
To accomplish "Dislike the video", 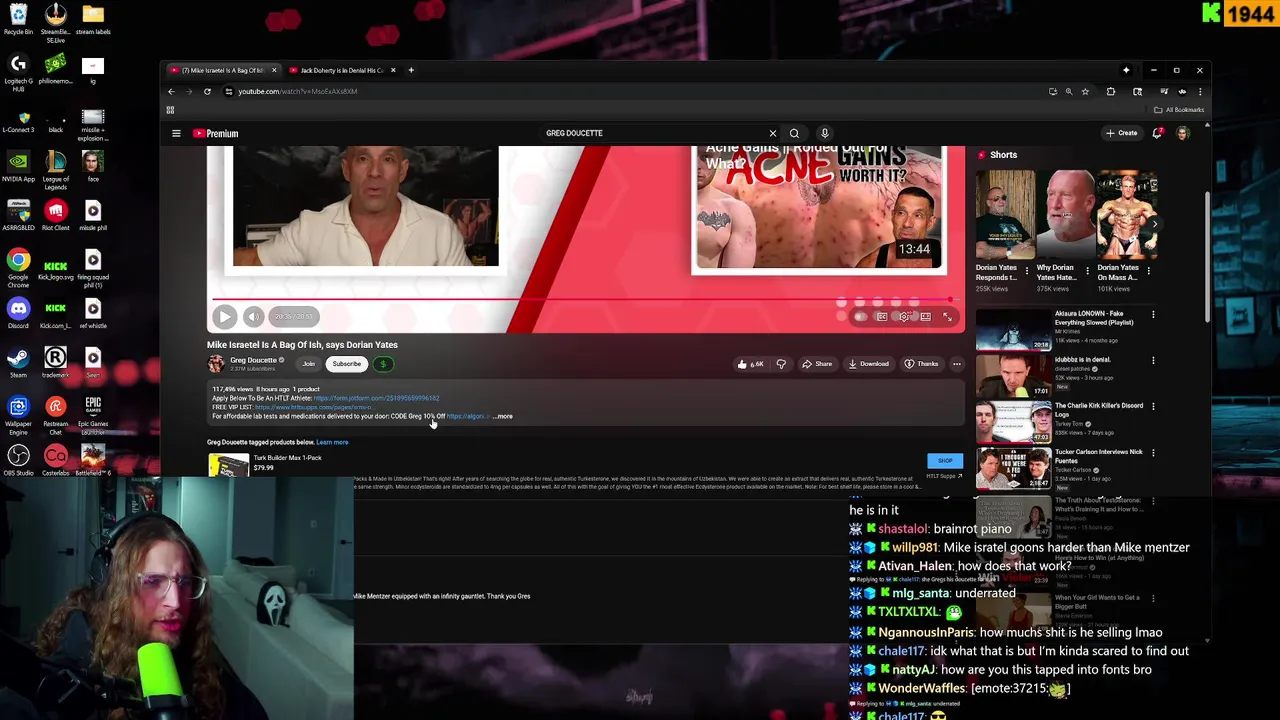I will pos(781,364).
